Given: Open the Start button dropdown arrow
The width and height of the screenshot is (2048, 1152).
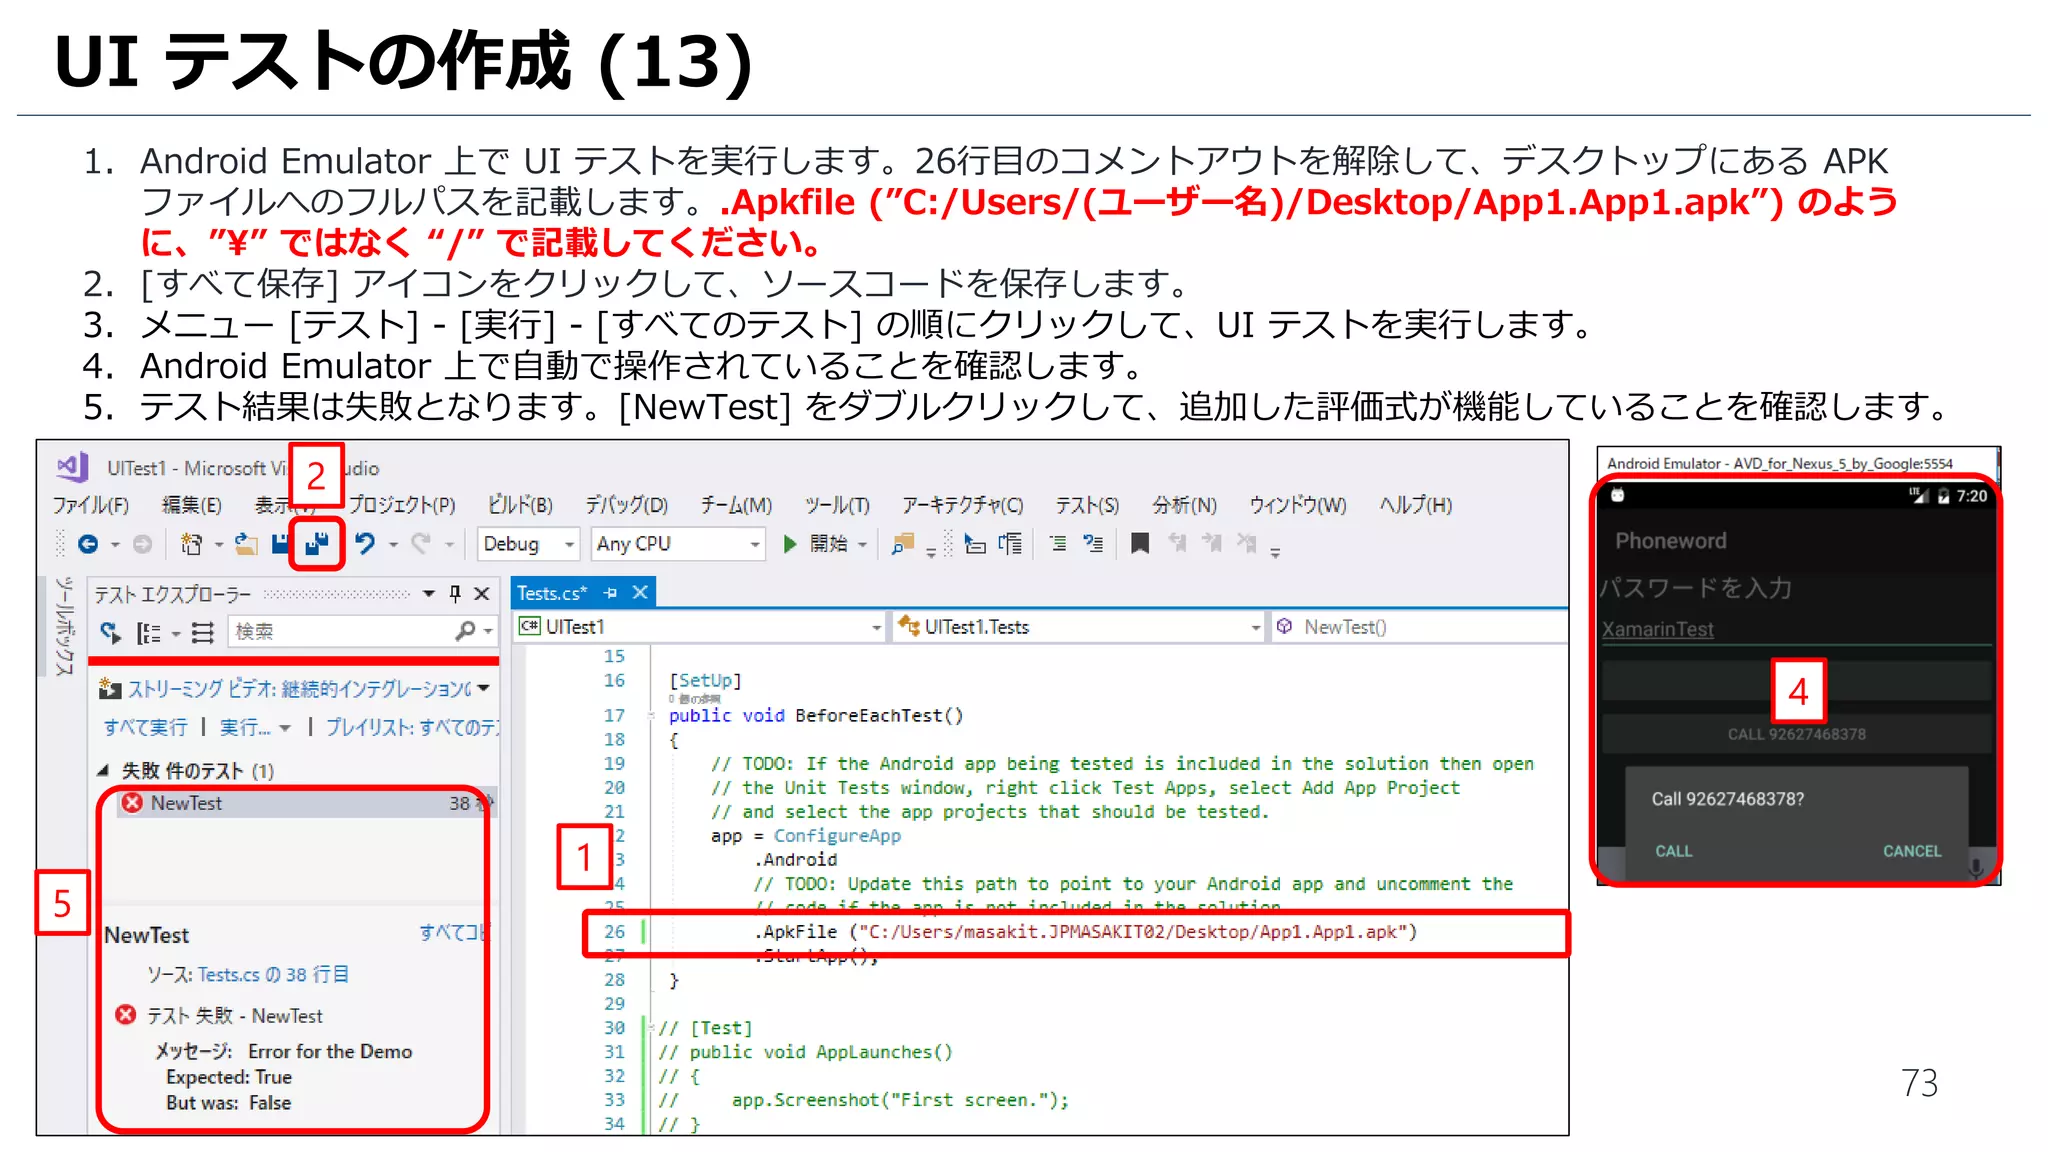Looking at the screenshot, I should point(862,545).
